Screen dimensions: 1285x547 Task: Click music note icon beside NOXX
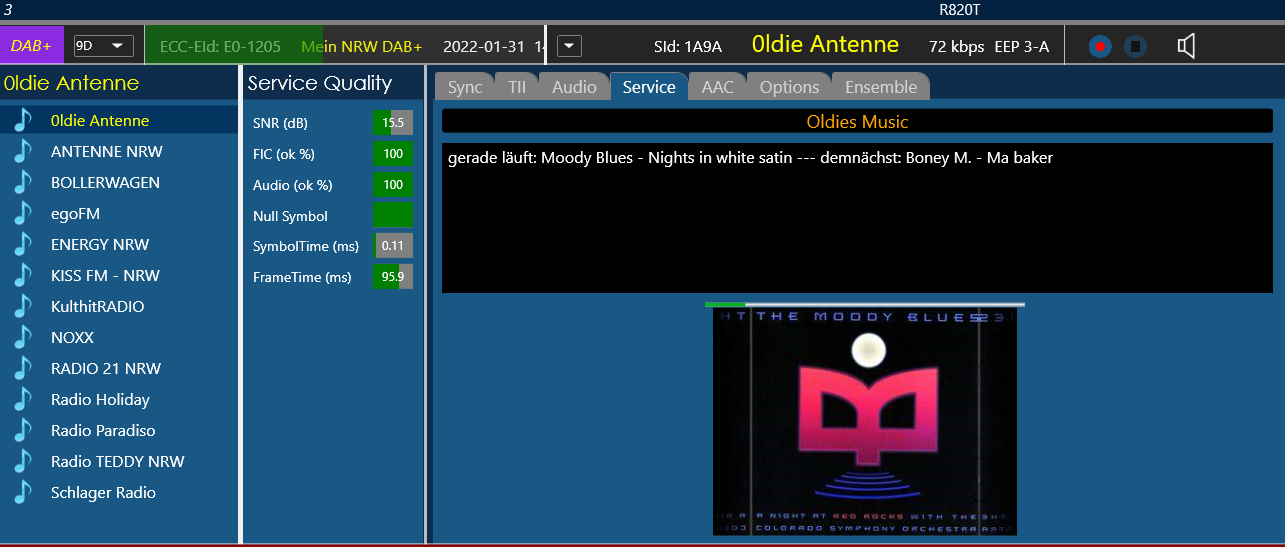tap(23, 338)
